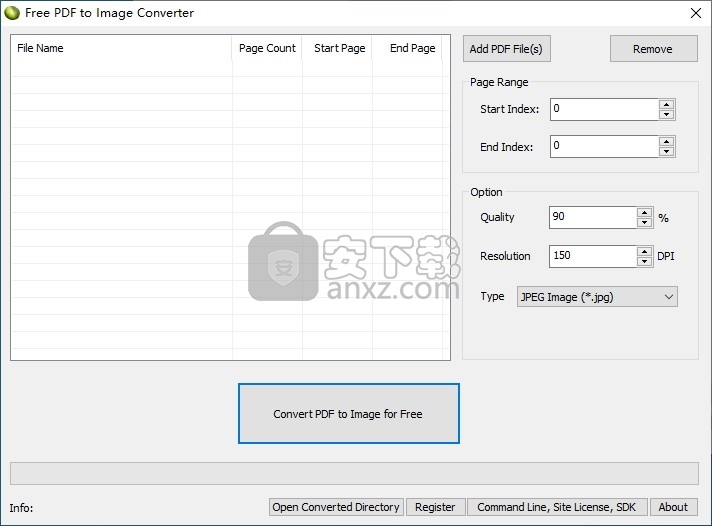
Task: Open the Register dialog
Action: (x=435, y=507)
